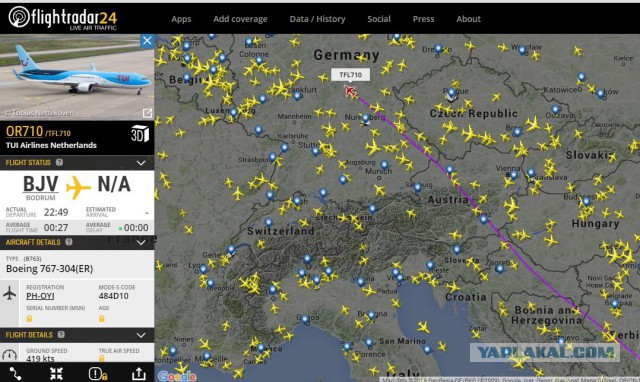Click the ground speed 419 kts value
Screen dimensions: 640x382
tap(40, 358)
